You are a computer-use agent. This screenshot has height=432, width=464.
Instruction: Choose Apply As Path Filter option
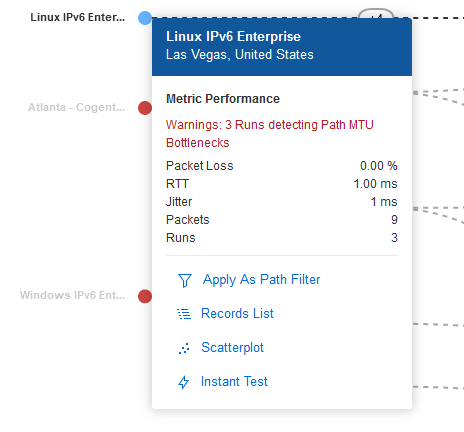(261, 279)
